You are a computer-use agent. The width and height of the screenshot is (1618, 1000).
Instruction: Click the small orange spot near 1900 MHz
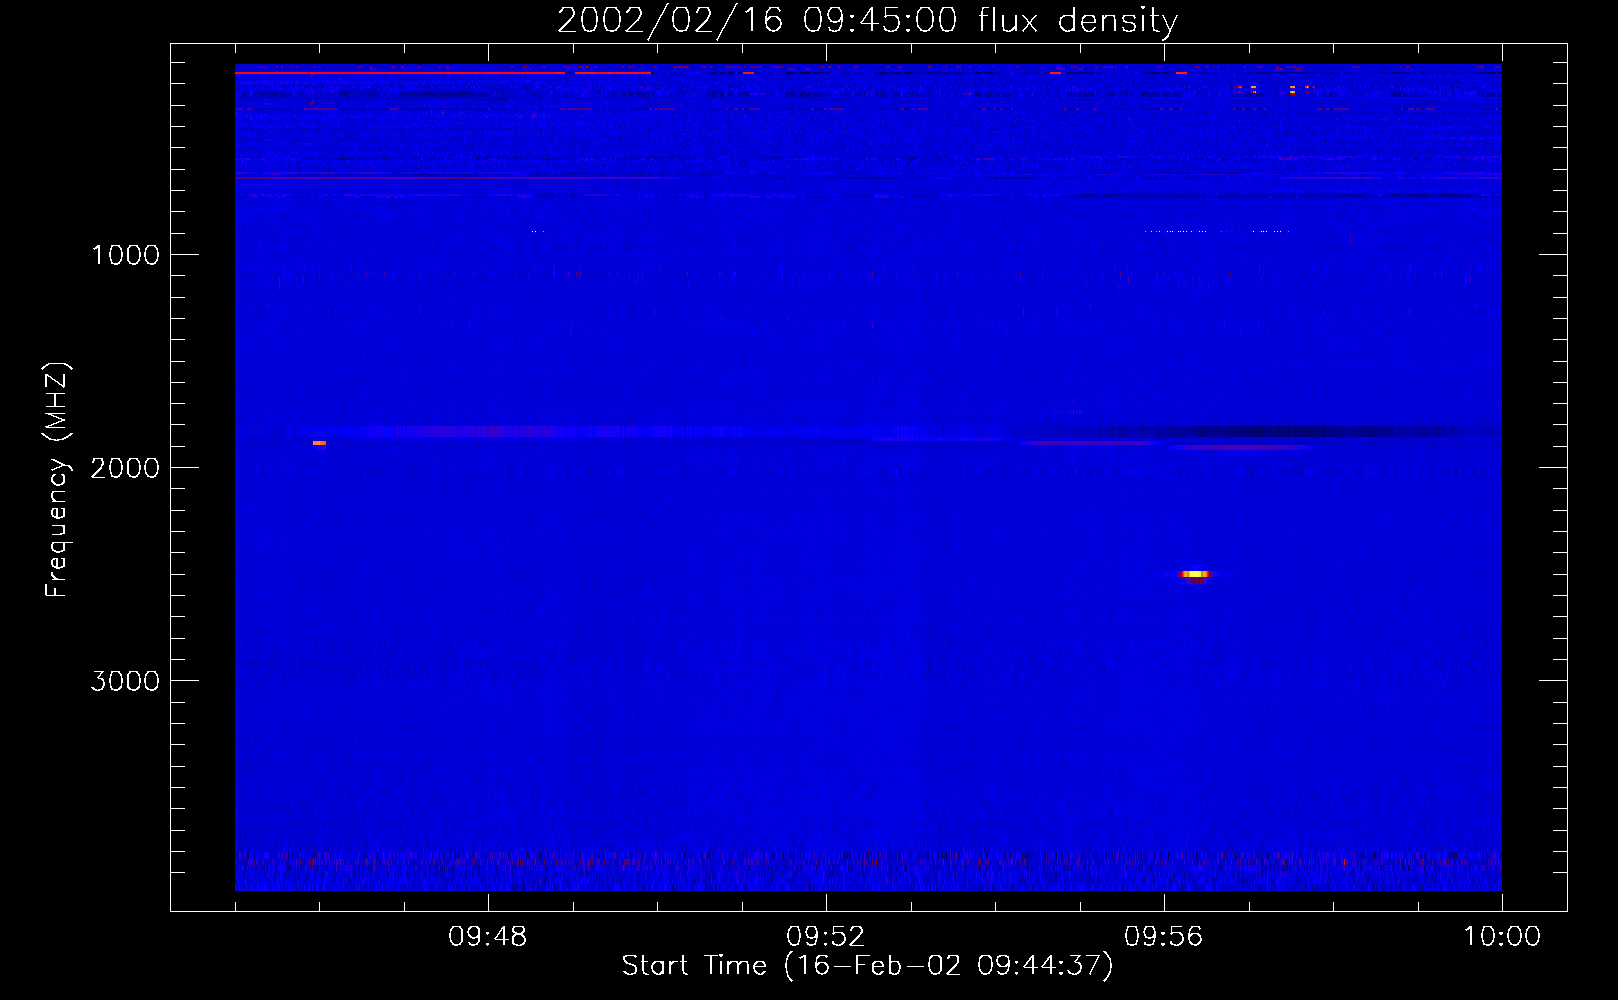point(319,442)
